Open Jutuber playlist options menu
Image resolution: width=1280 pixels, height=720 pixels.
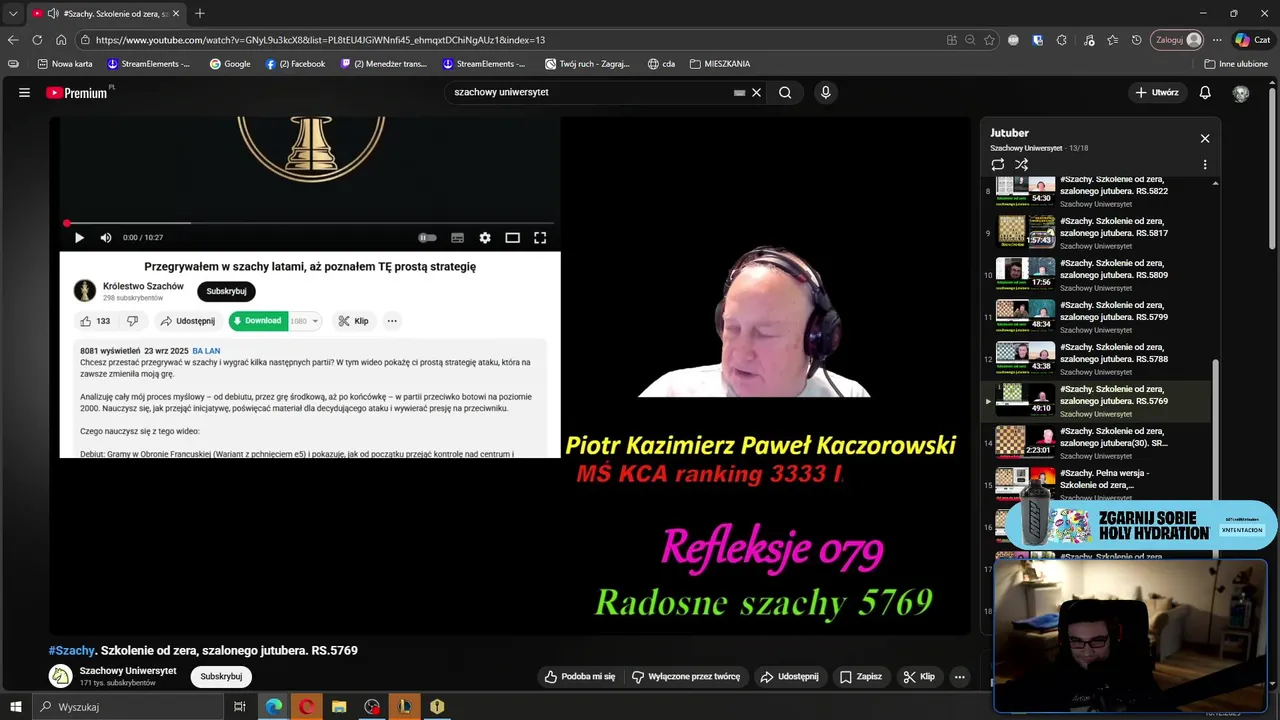coord(1205,164)
